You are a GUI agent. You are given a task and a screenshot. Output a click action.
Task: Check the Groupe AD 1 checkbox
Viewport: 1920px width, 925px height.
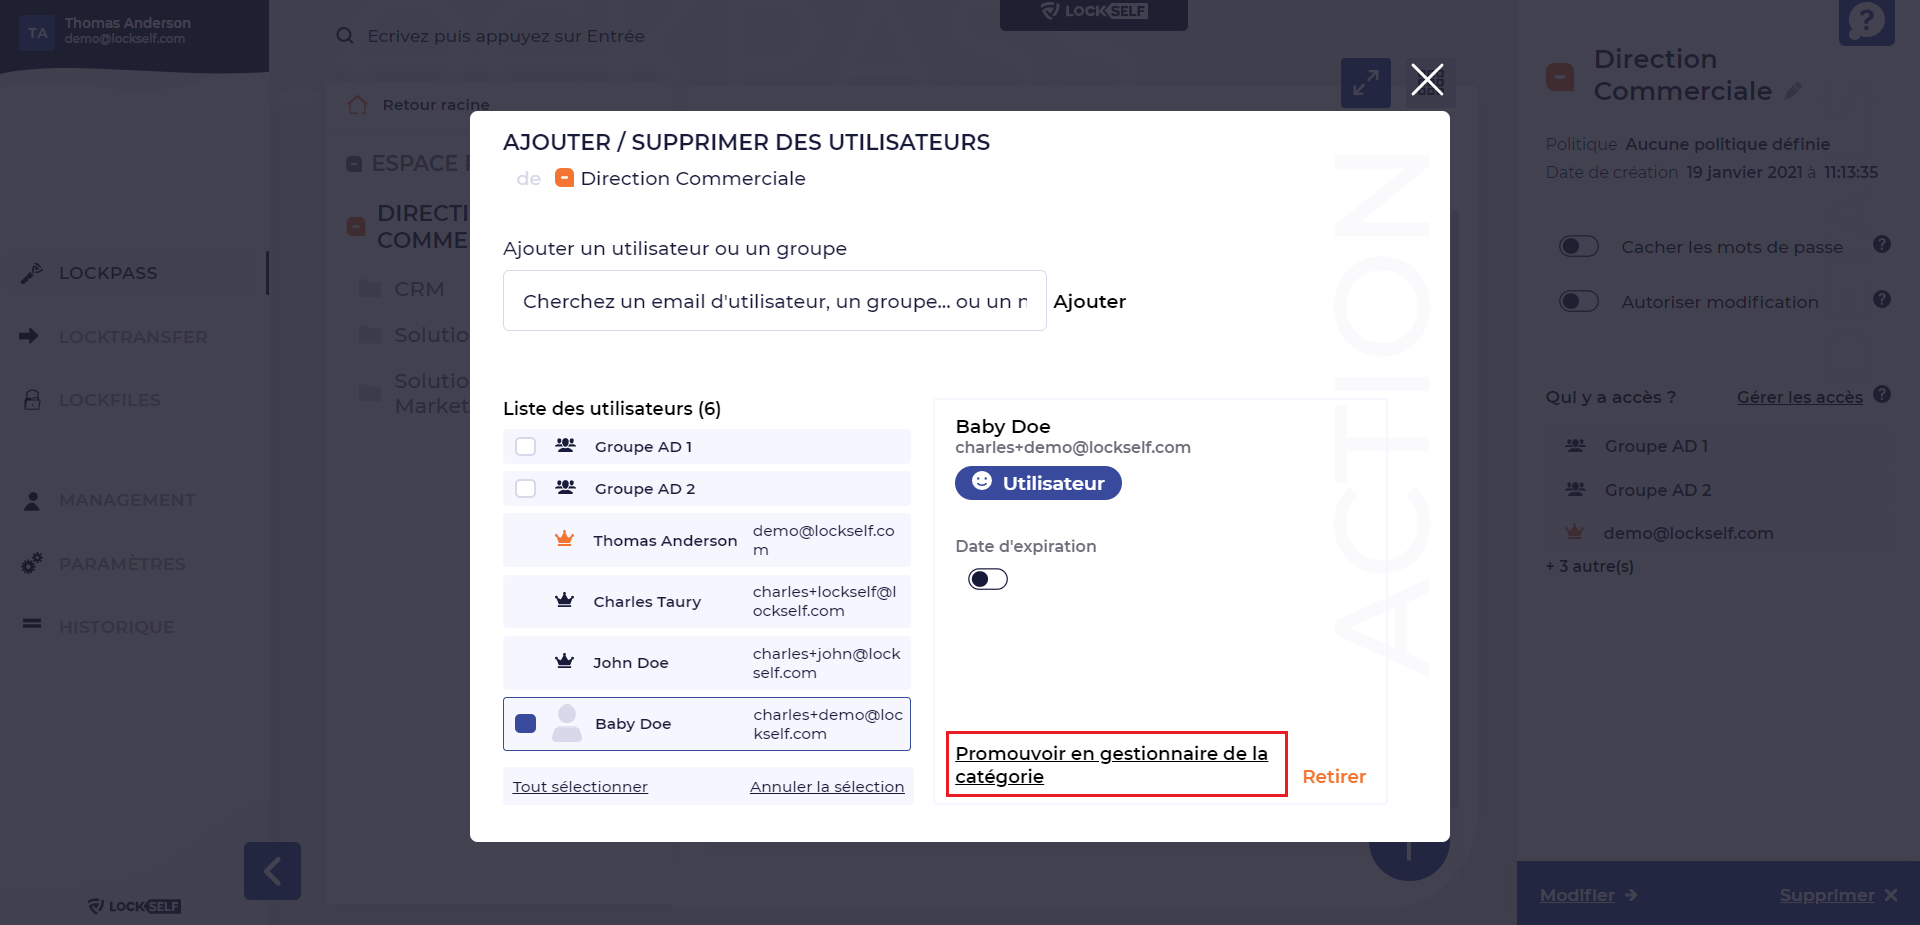pyautogui.click(x=525, y=447)
